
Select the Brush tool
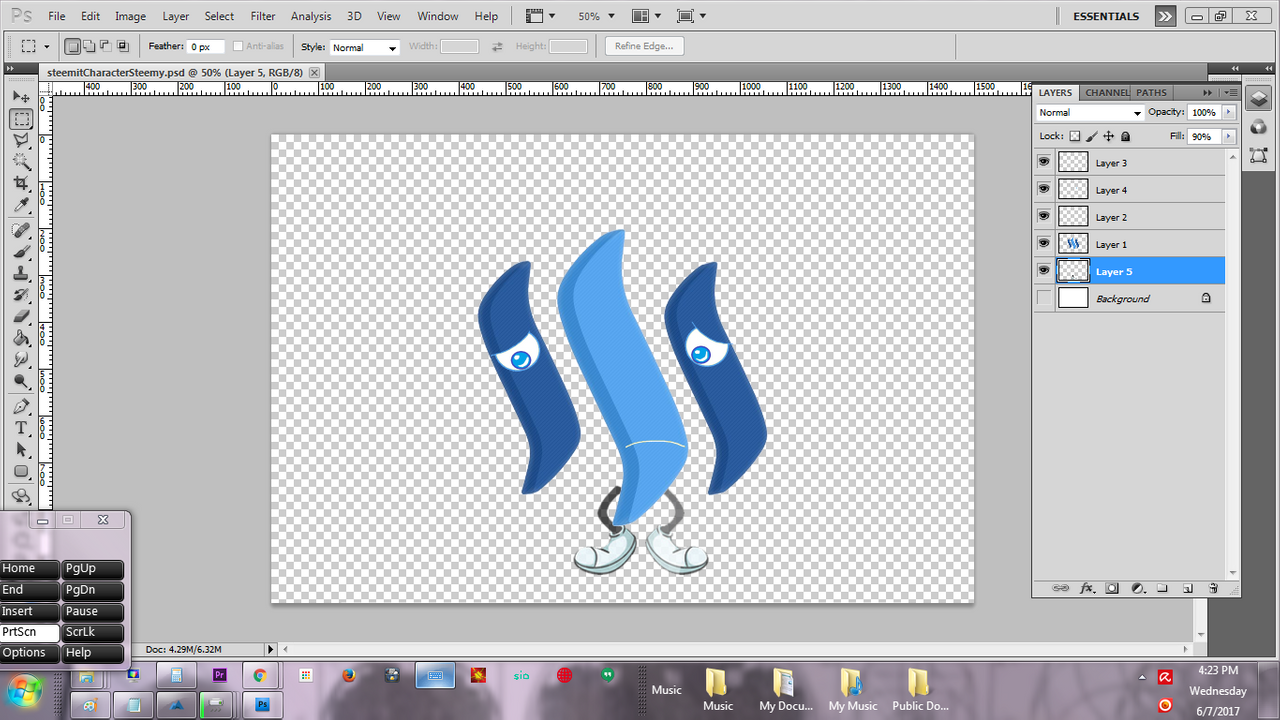tap(21, 252)
